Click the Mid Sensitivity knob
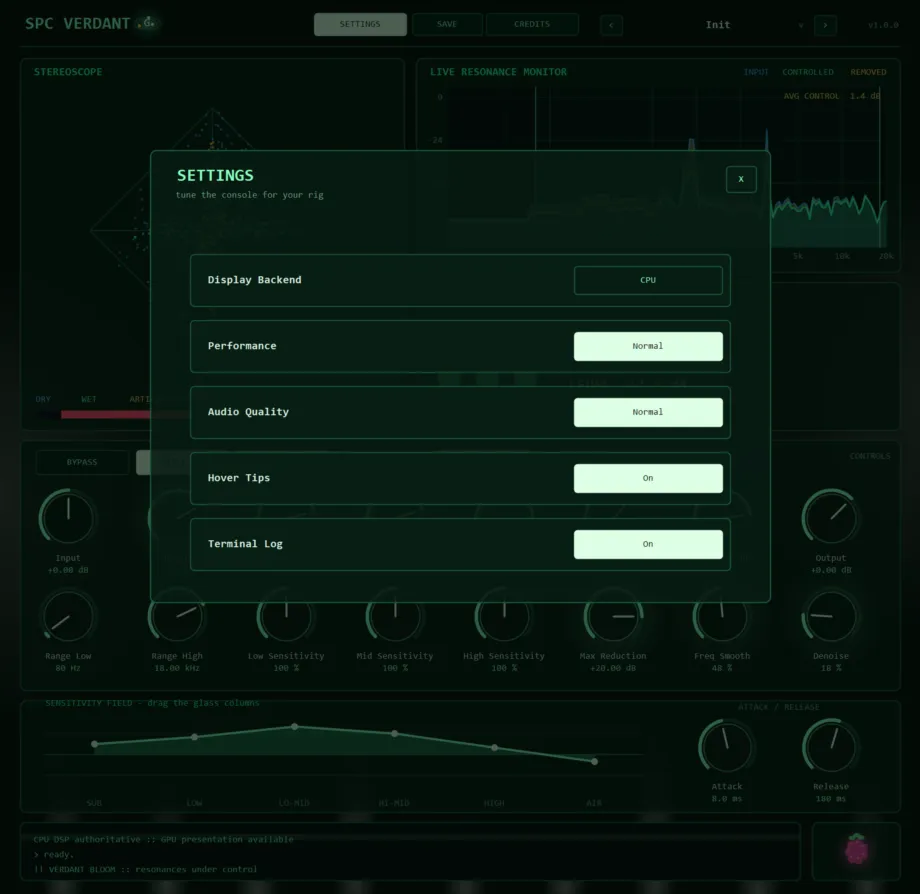 pos(395,616)
